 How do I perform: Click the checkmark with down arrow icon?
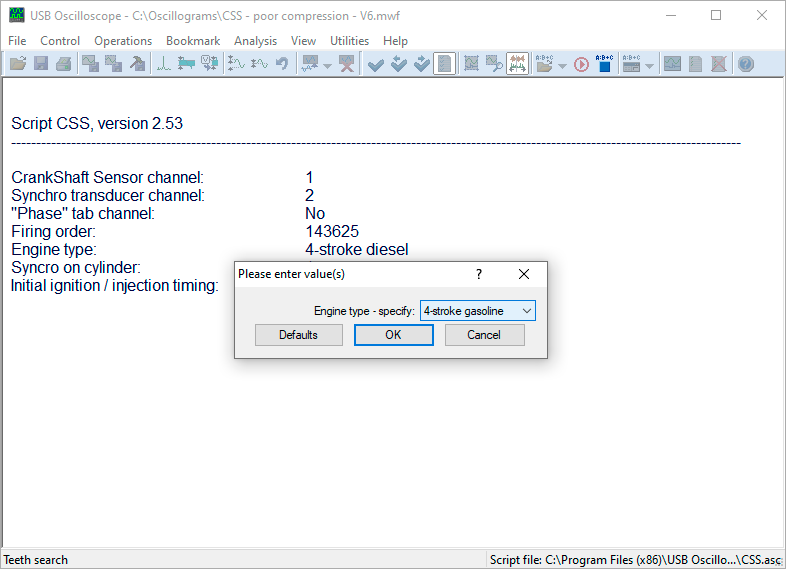click(x=422, y=64)
